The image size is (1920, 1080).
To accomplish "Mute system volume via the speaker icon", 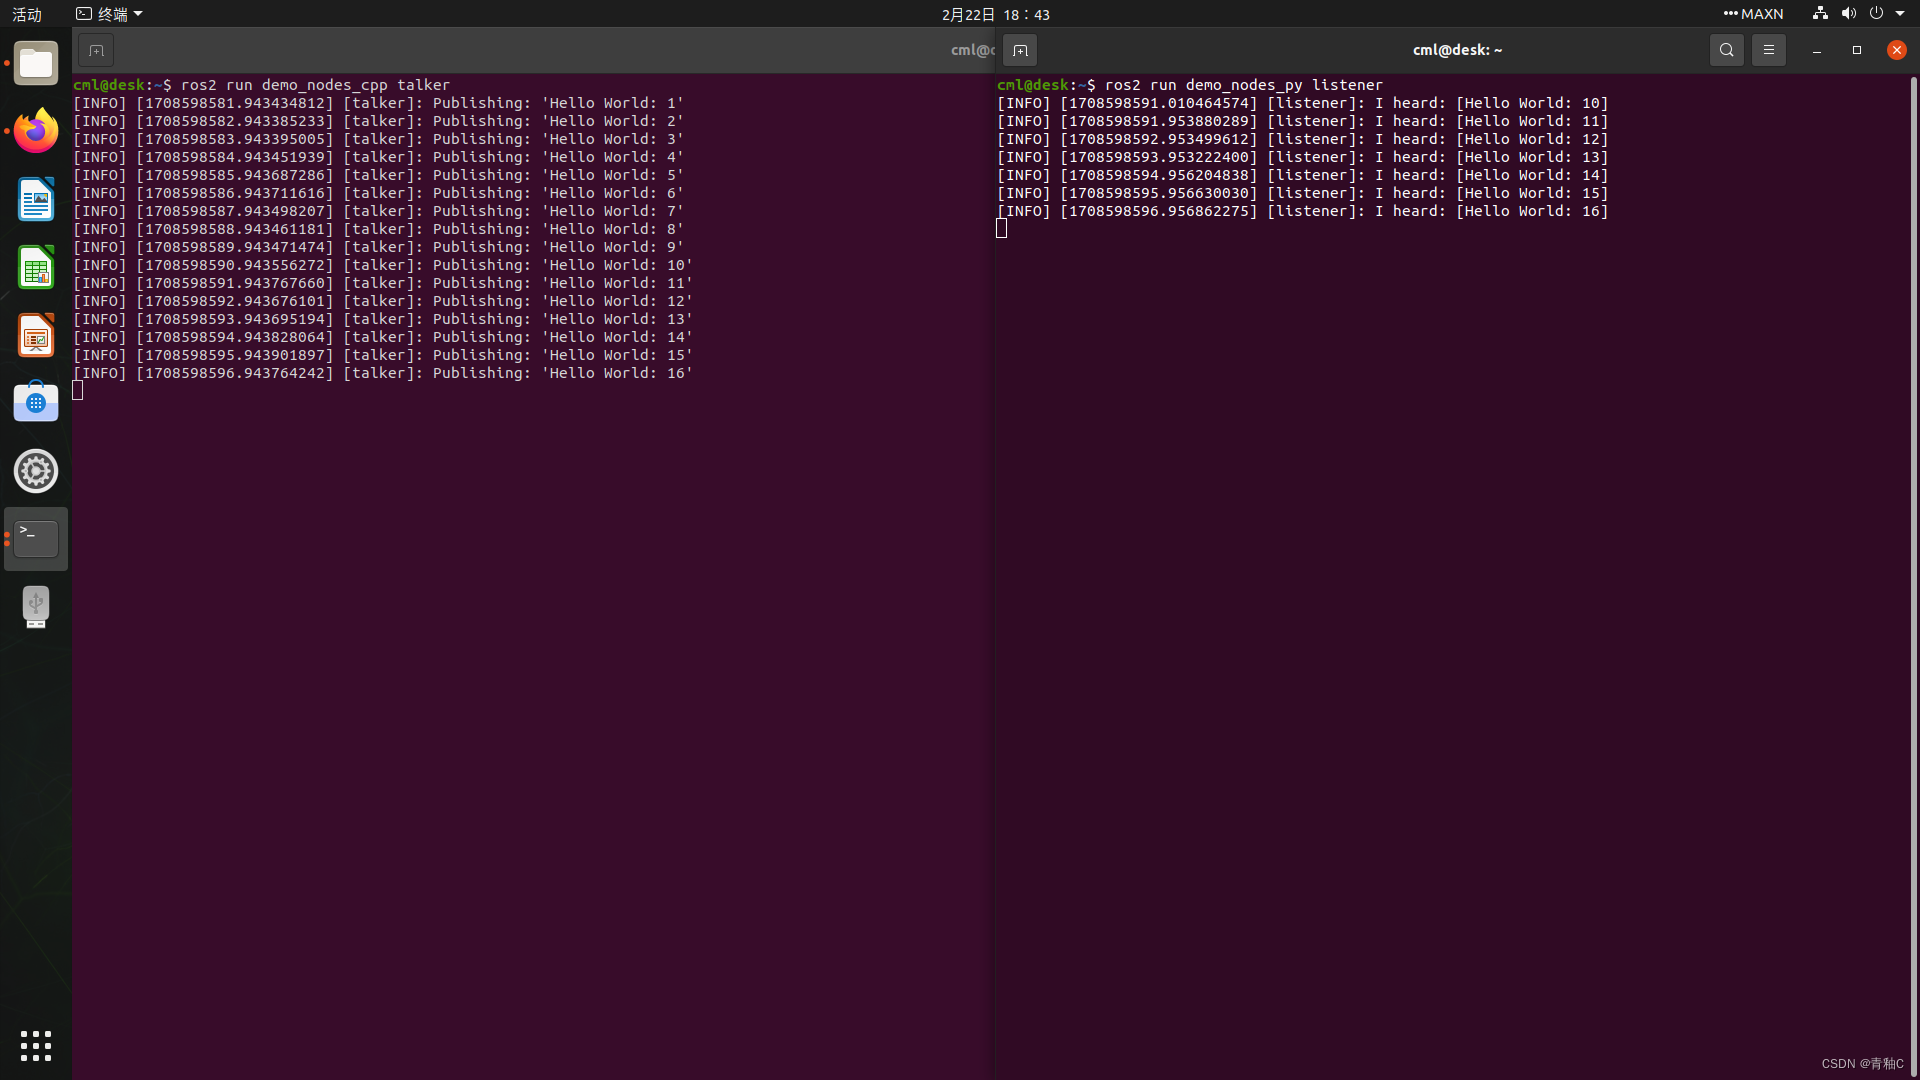I will pyautogui.click(x=1849, y=13).
